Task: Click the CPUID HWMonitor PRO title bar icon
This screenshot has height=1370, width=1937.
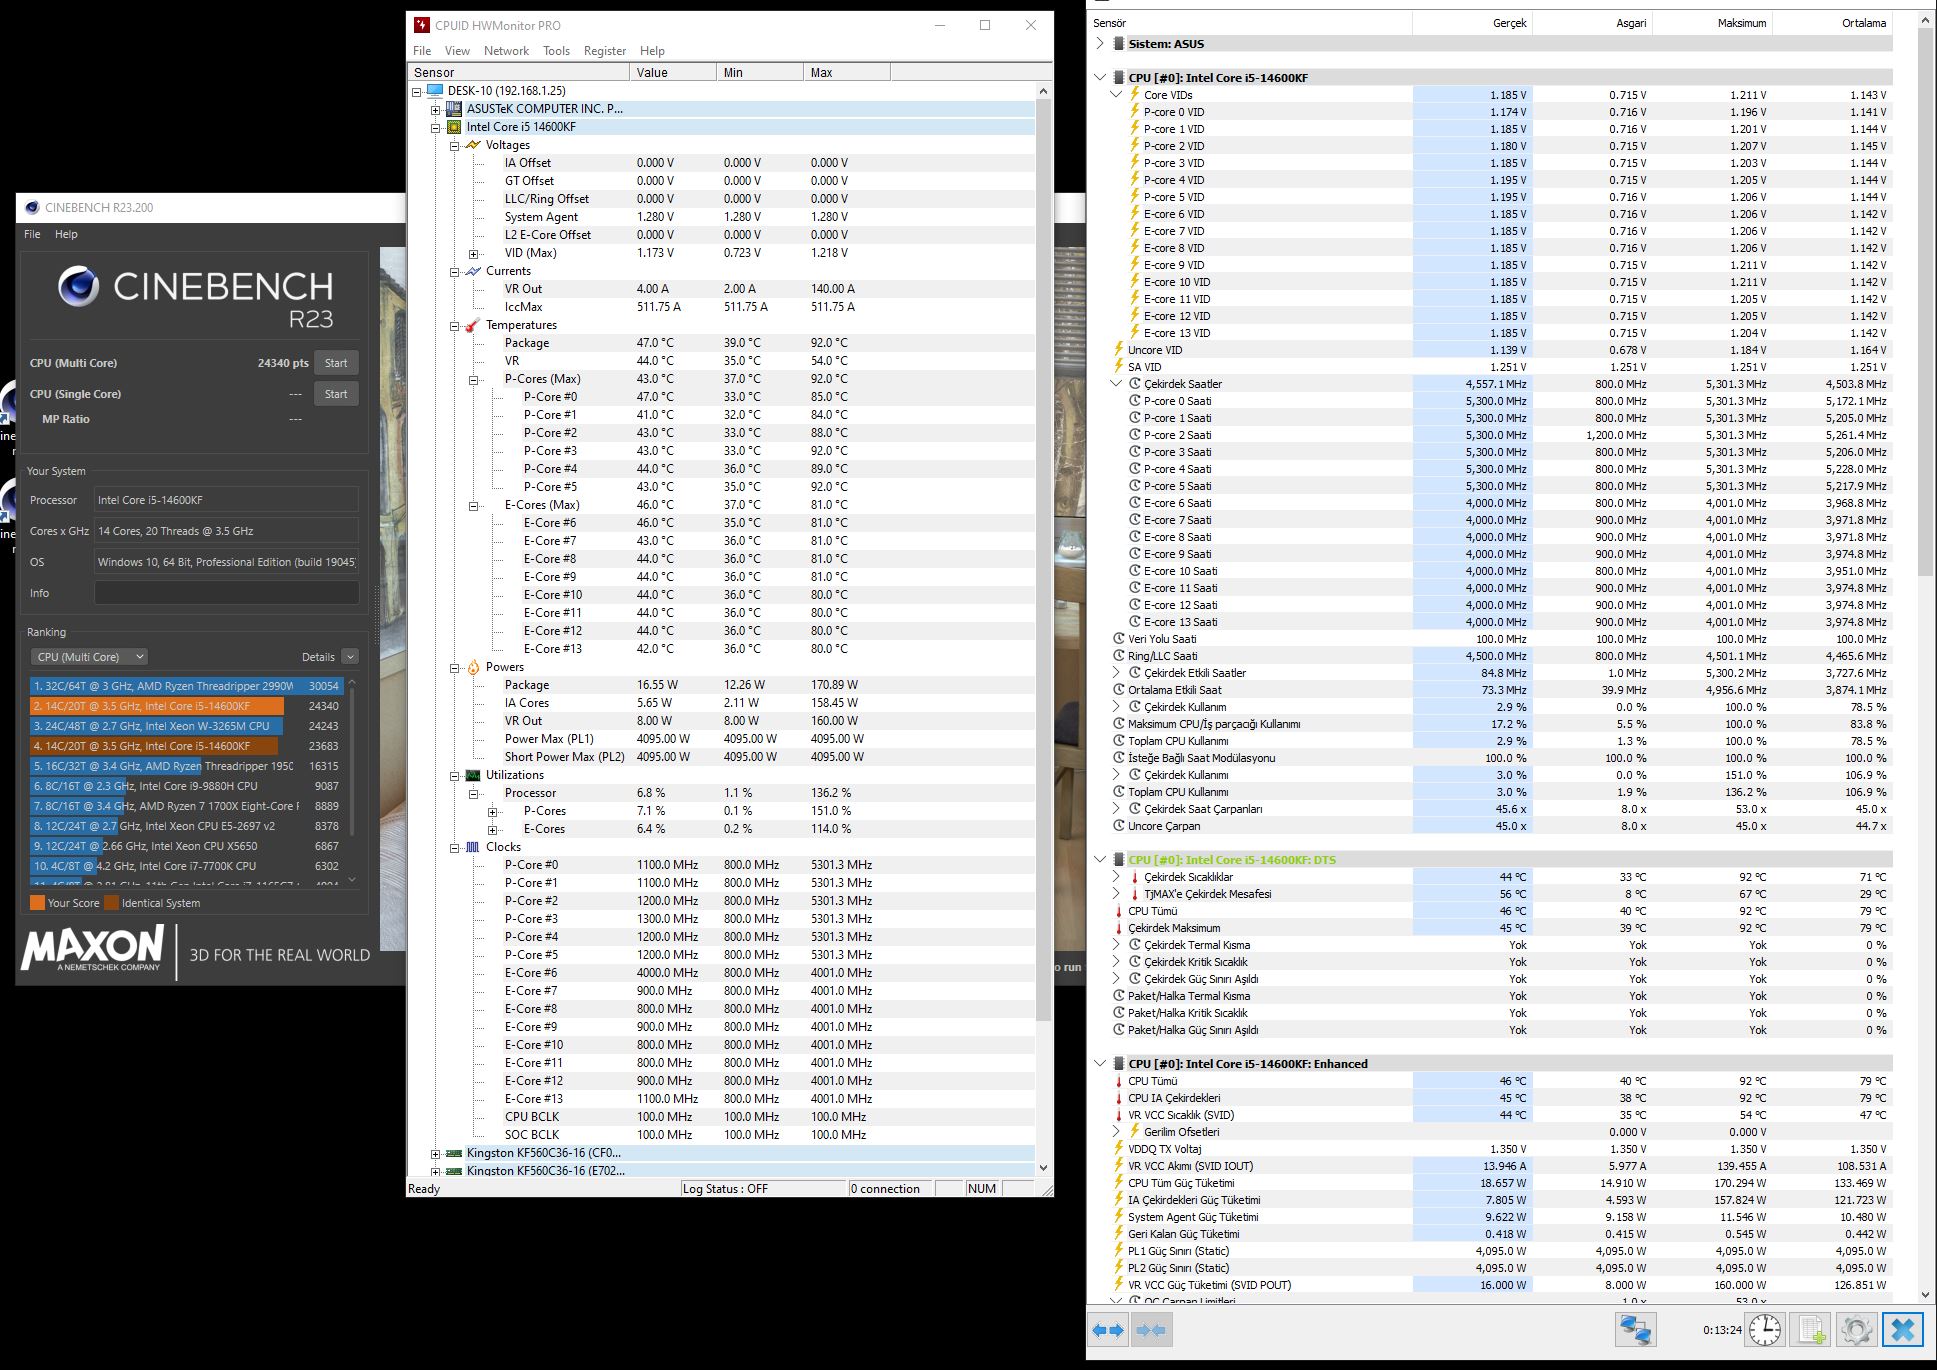Action: [x=421, y=26]
